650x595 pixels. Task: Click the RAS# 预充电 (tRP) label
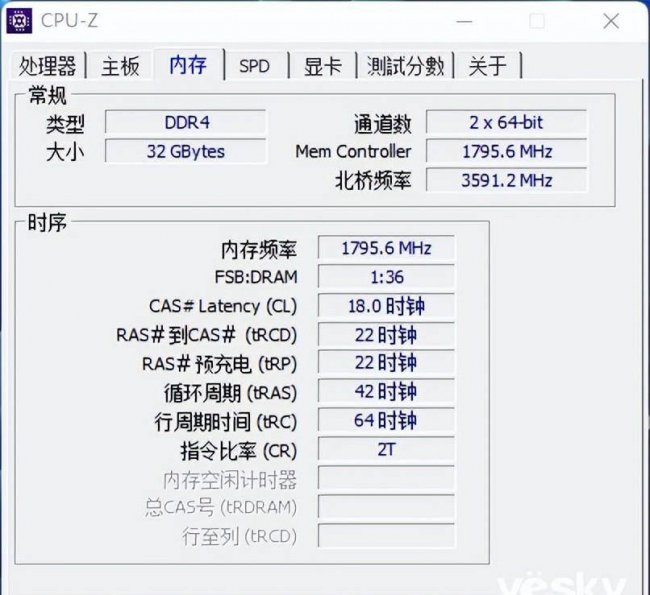(x=219, y=364)
